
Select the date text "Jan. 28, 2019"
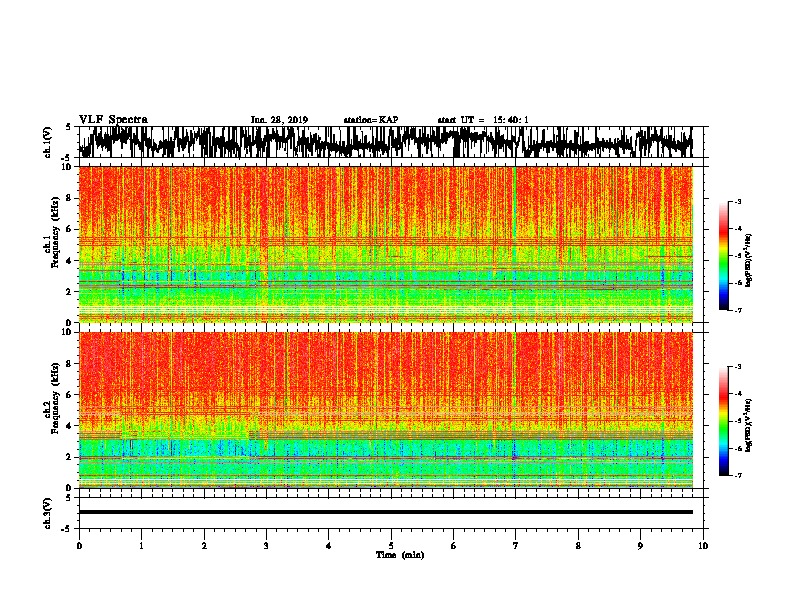[279, 120]
